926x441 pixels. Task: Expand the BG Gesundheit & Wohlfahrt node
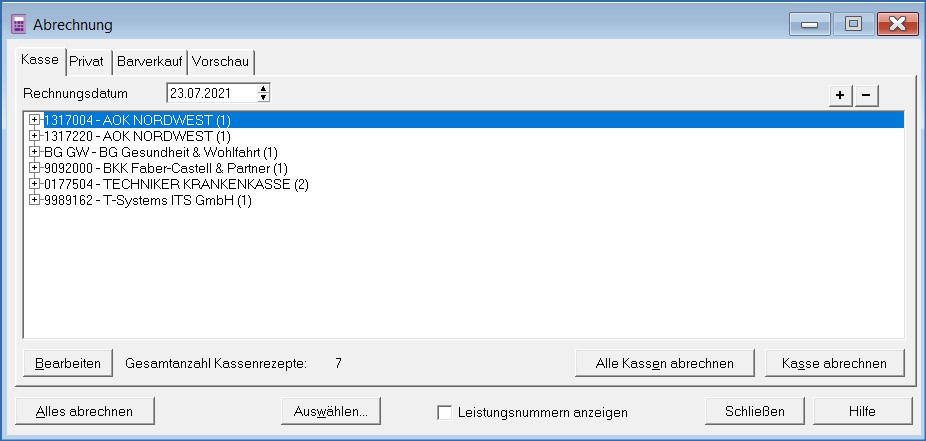pos(35,152)
